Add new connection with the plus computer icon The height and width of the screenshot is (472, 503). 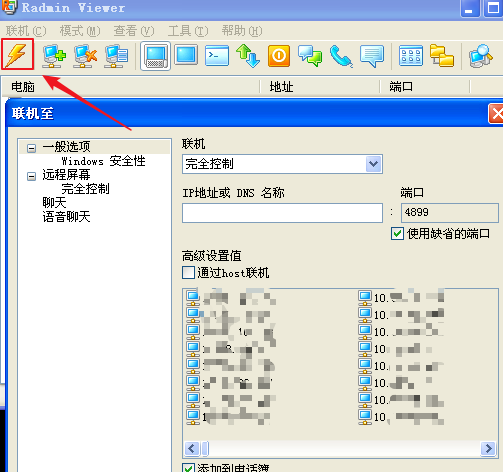click(x=54, y=56)
